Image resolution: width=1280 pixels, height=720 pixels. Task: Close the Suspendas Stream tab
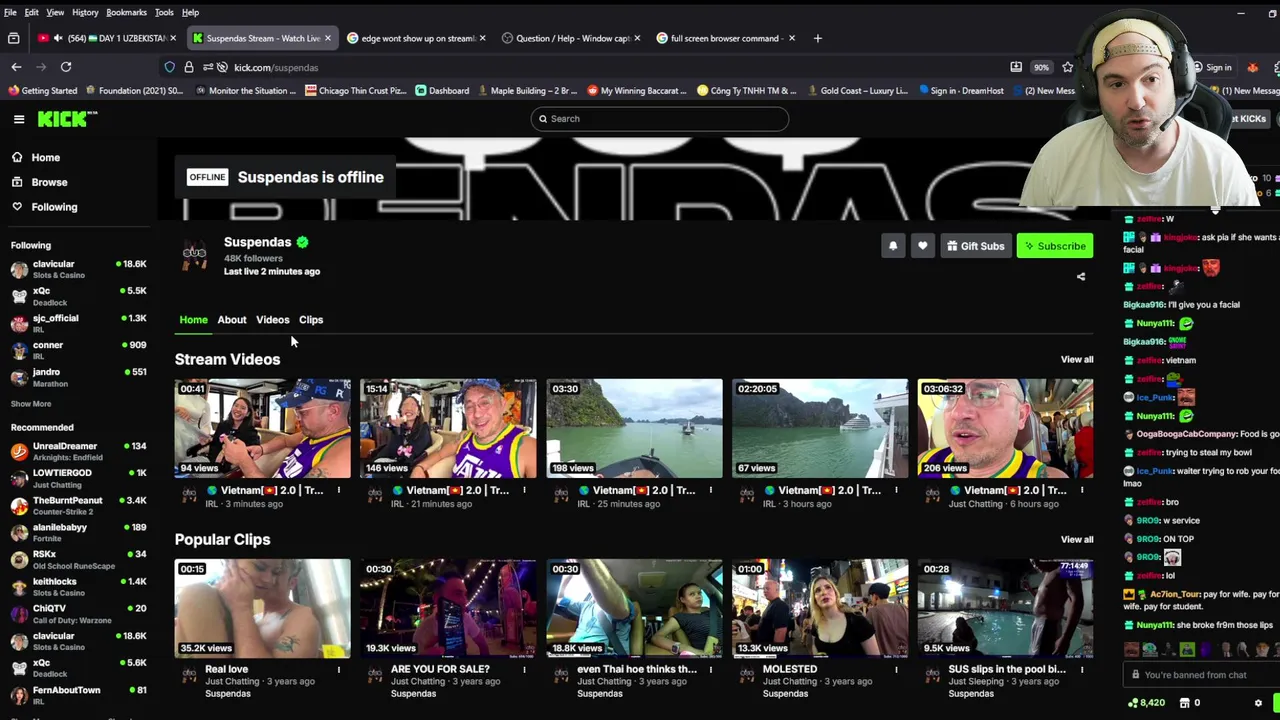[327, 38]
